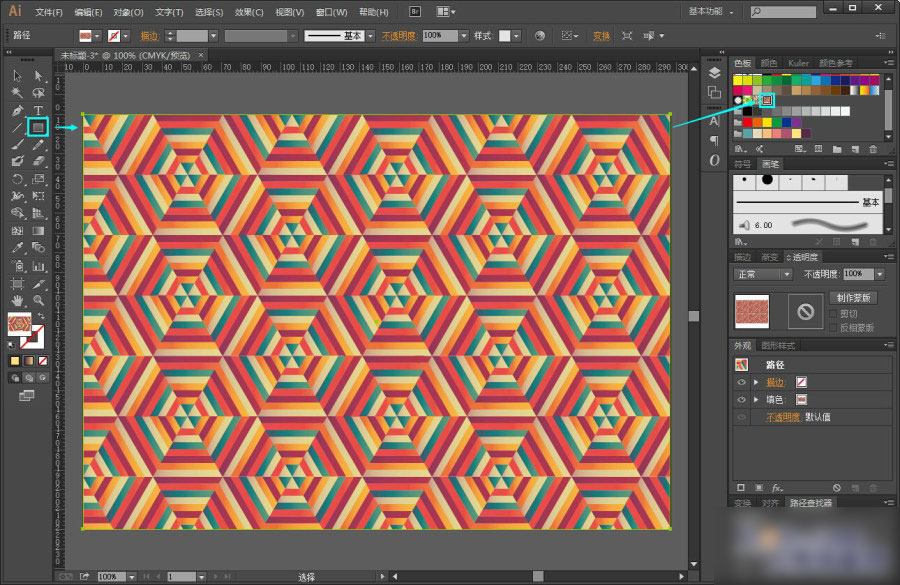The width and height of the screenshot is (900, 585).
Task: Expand the 描边 row disclosure triangle
Action: point(756,382)
